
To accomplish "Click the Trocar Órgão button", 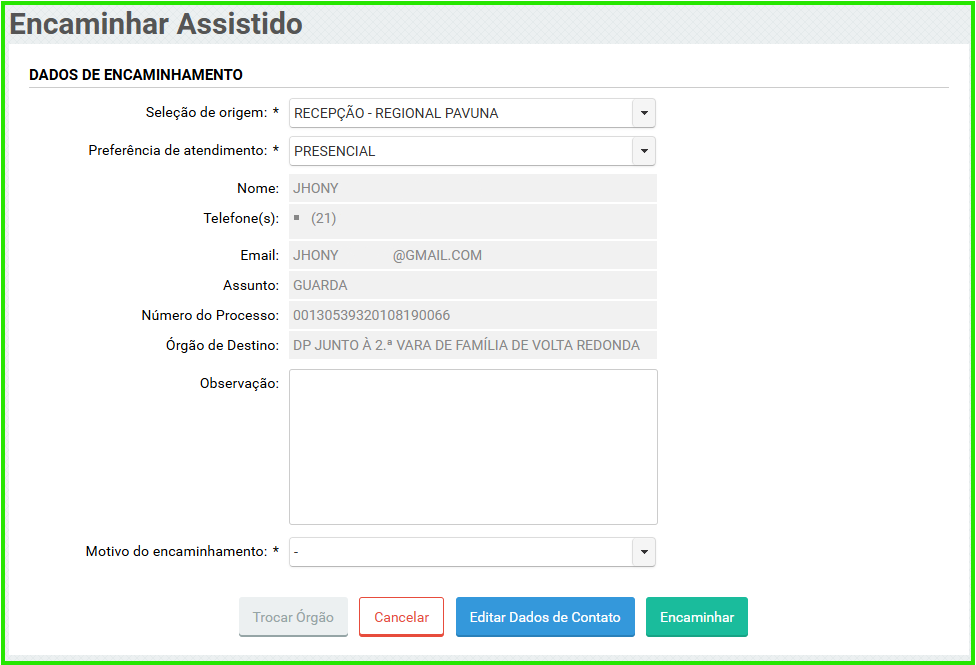I will (293, 617).
